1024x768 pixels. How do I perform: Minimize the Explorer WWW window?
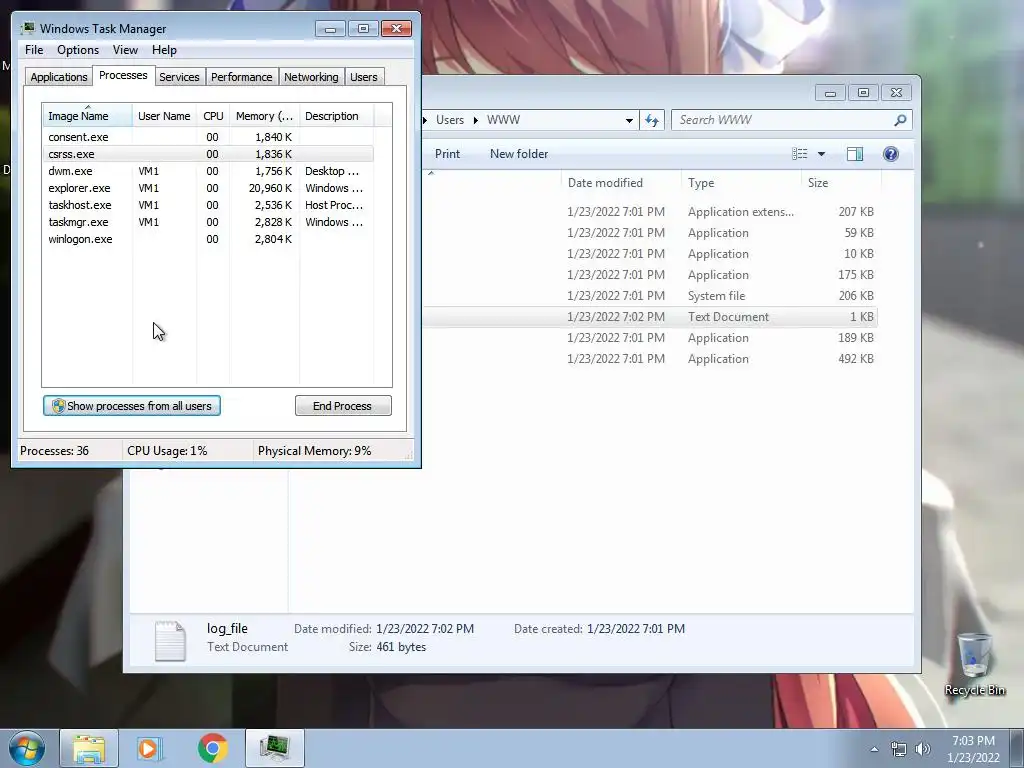click(830, 93)
